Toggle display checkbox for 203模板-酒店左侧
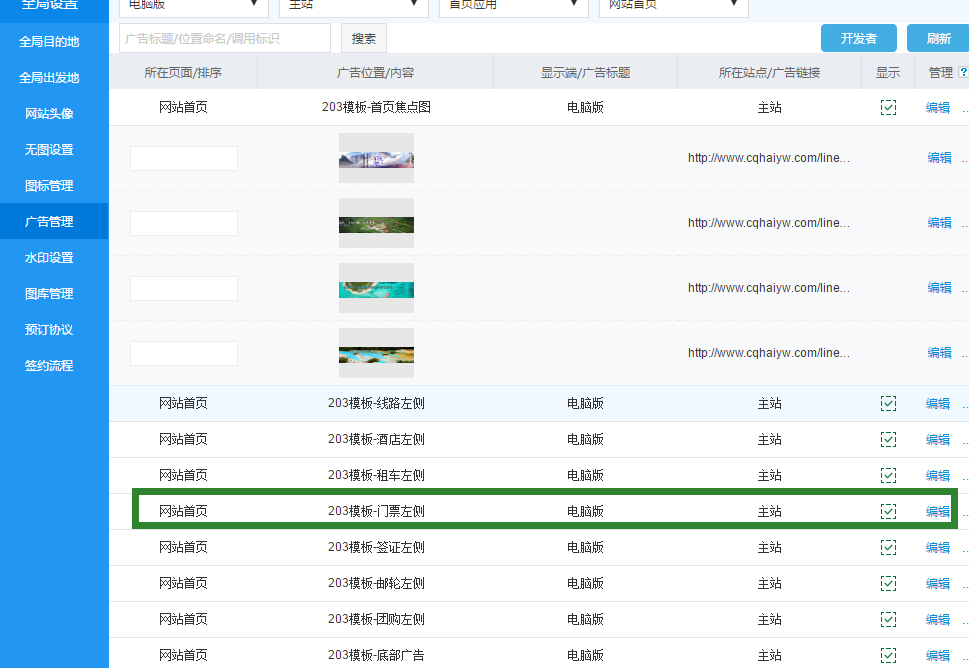 pyautogui.click(x=888, y=440)
